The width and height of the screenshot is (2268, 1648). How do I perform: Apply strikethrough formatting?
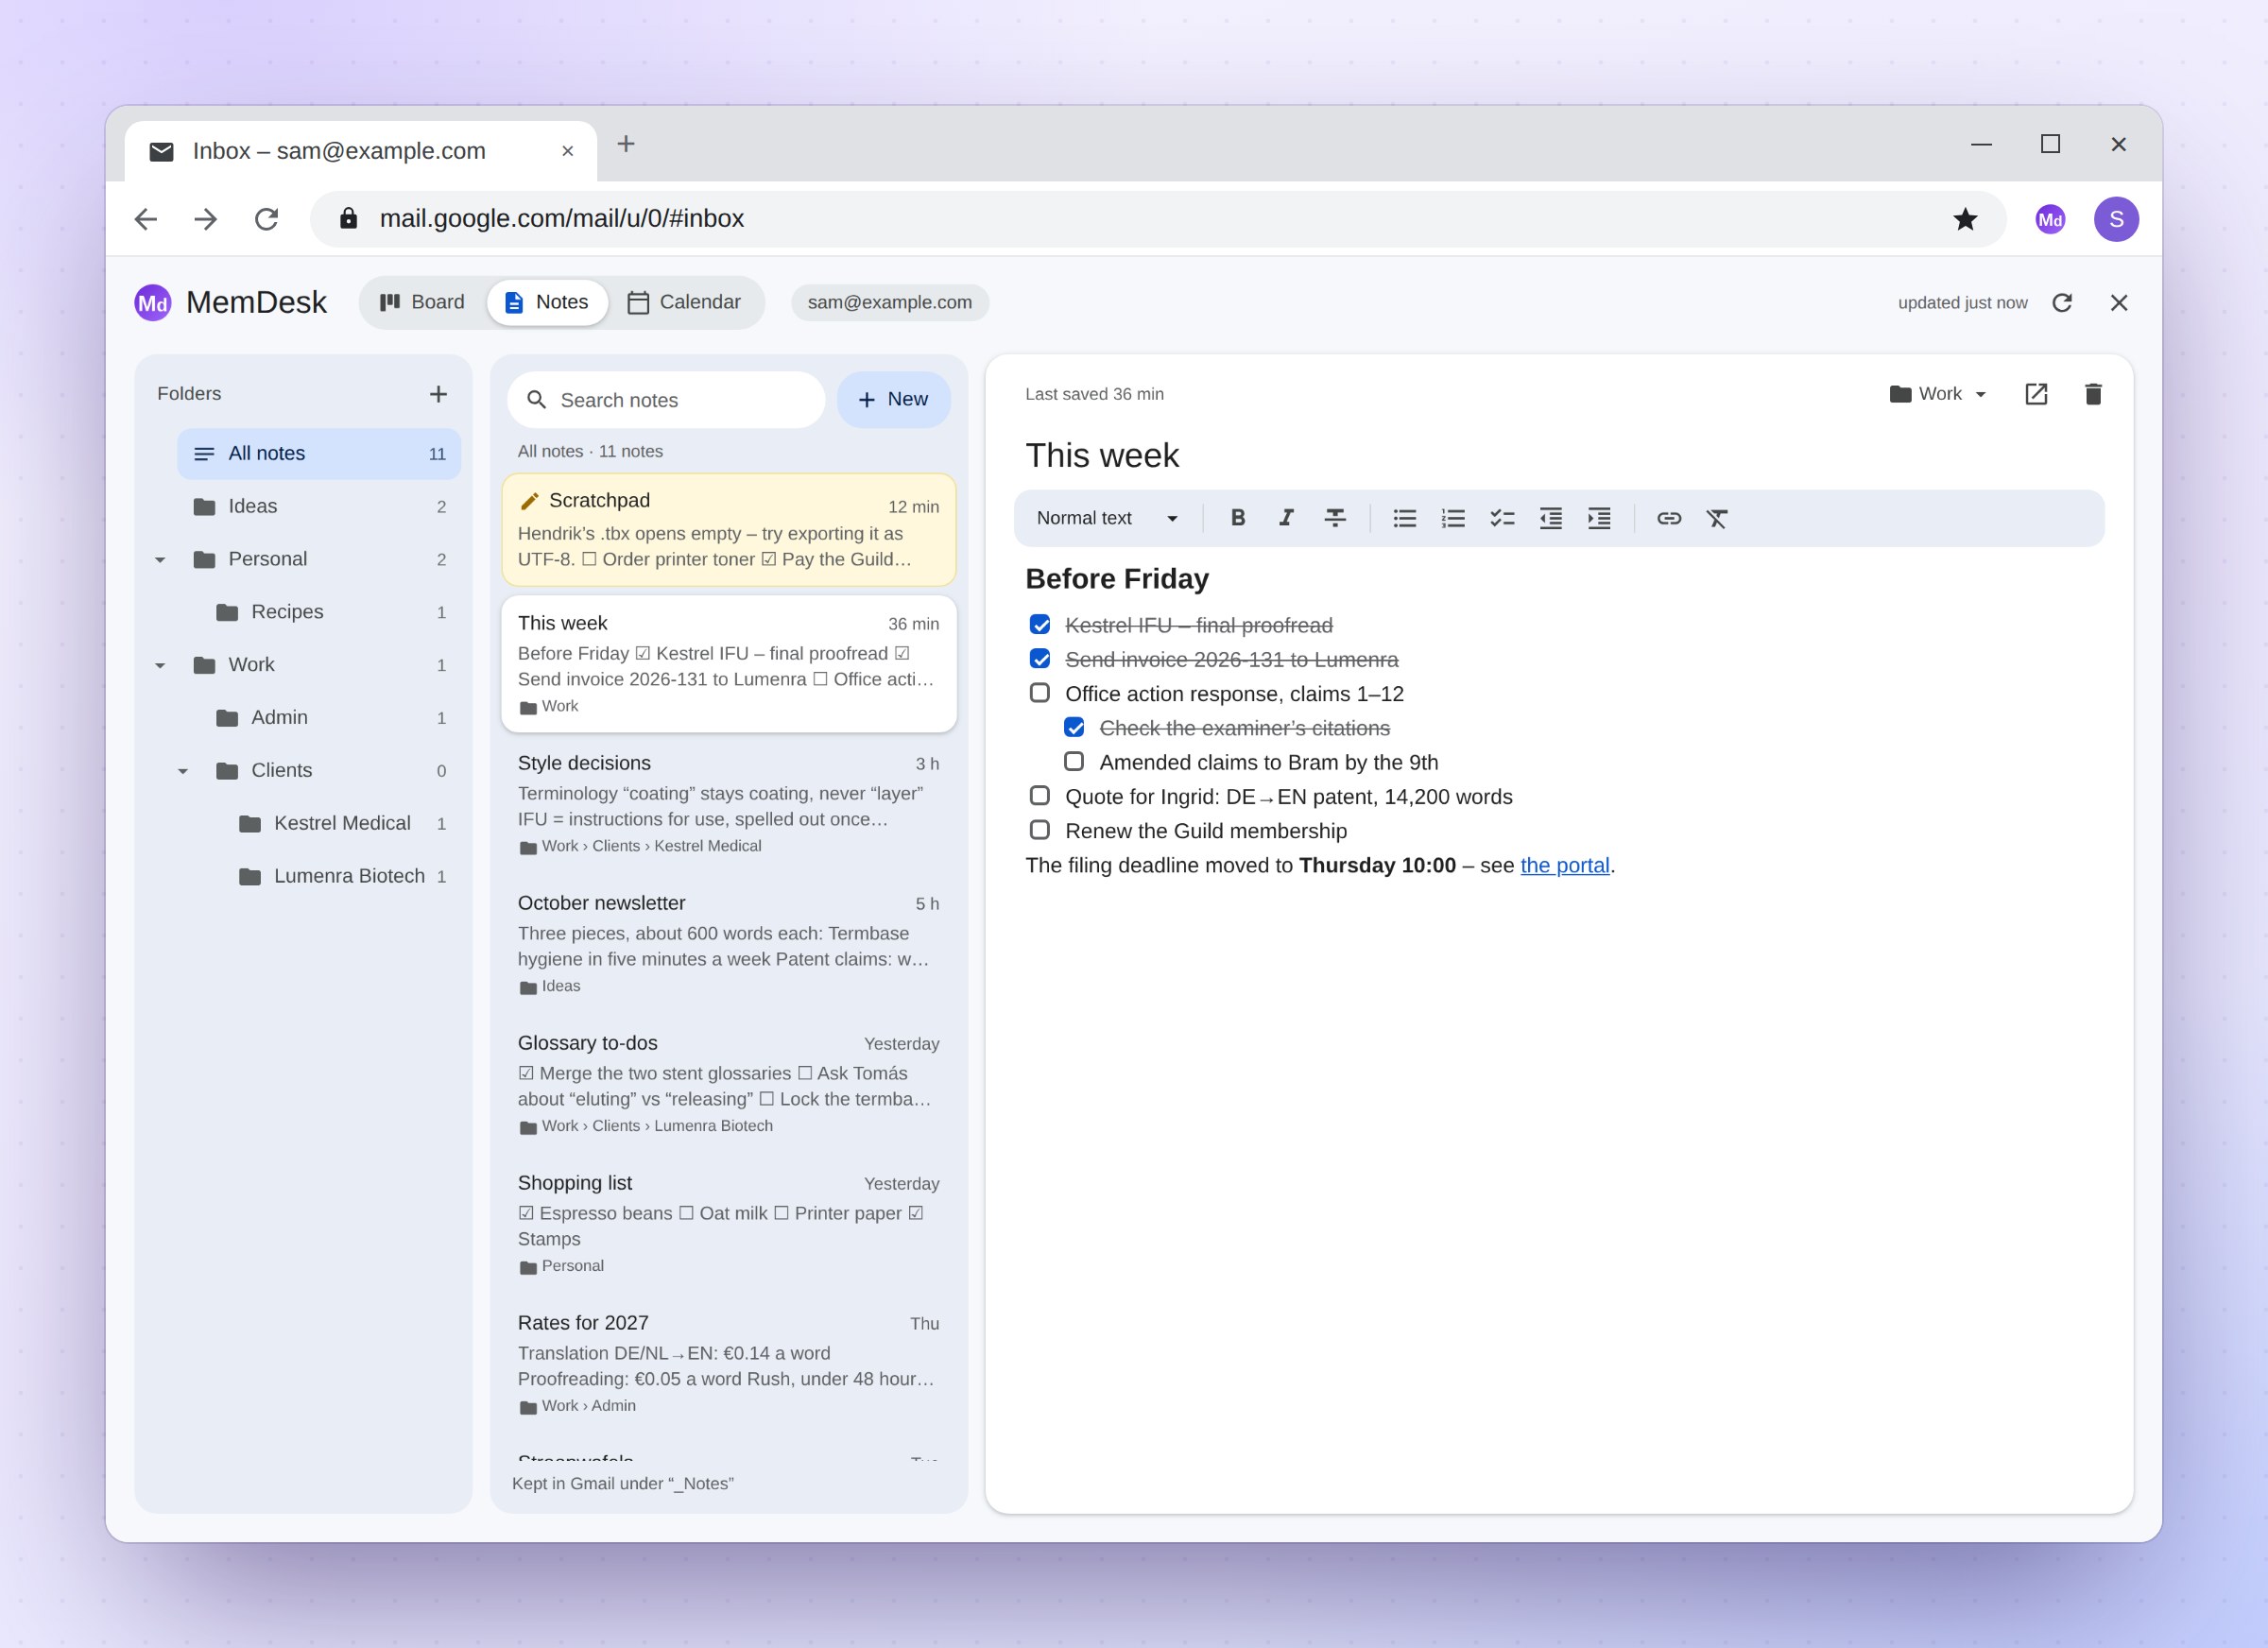[x=1335, y=518]
